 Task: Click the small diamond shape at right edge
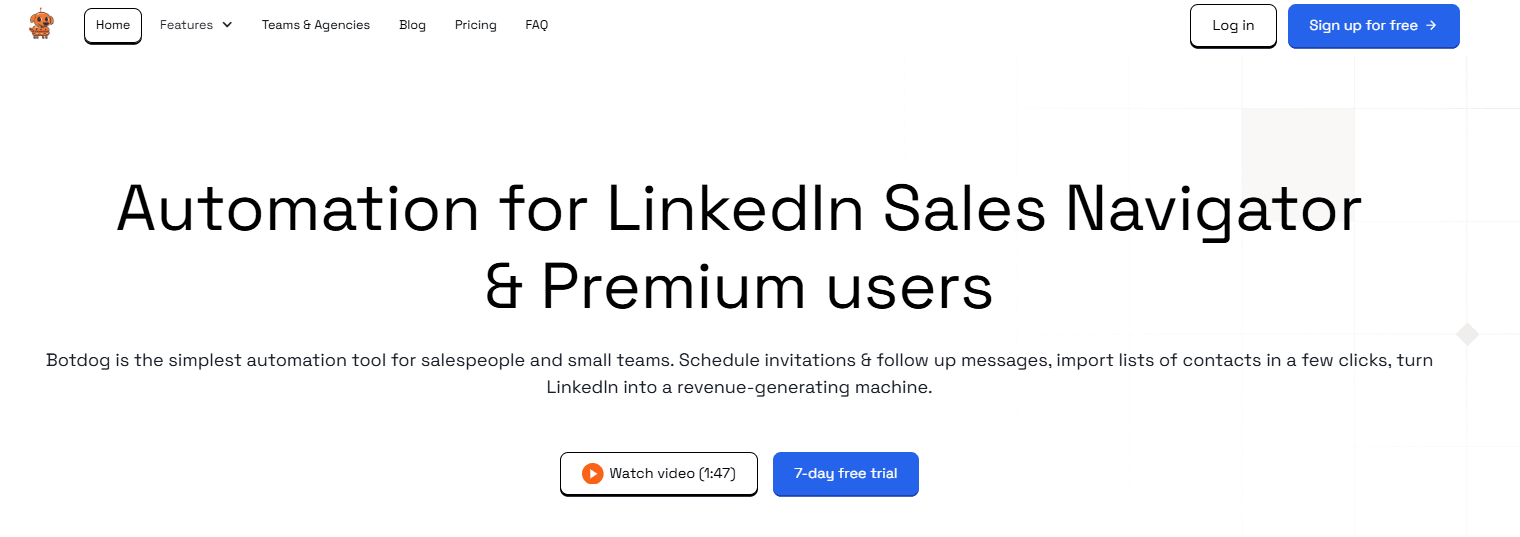tap(1467, 334)
